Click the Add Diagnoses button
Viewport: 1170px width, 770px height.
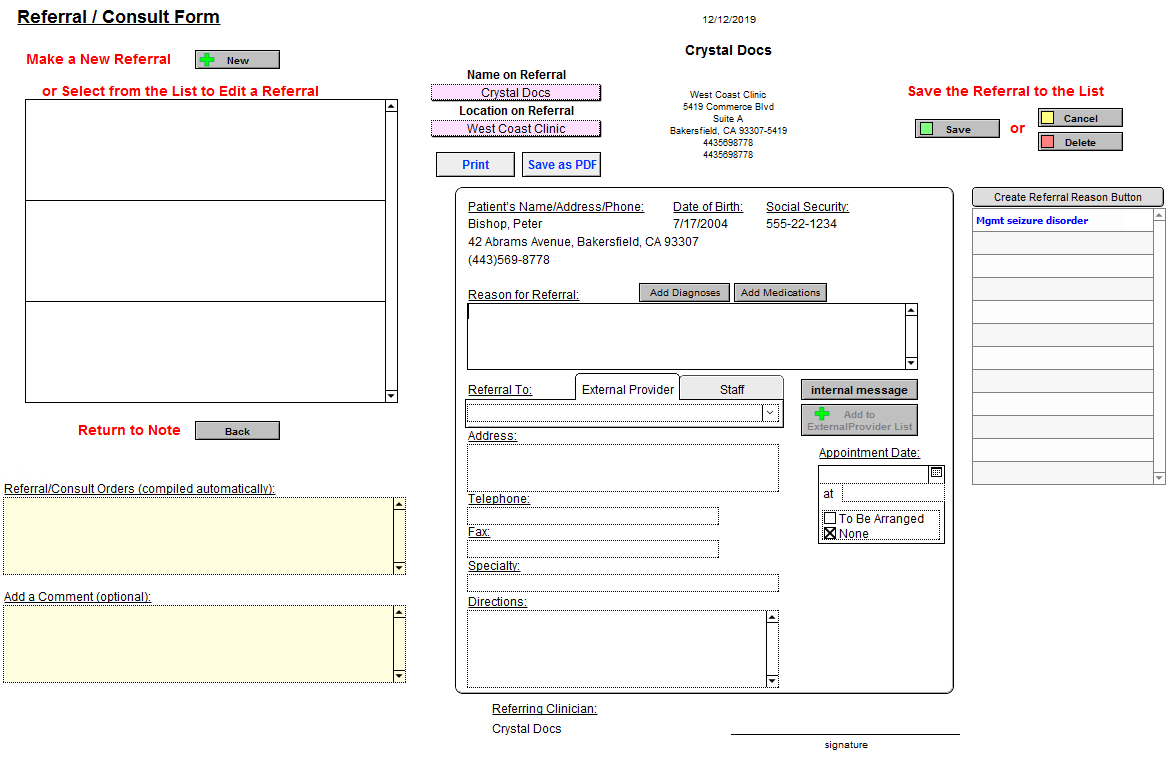(x=685, y=293)
